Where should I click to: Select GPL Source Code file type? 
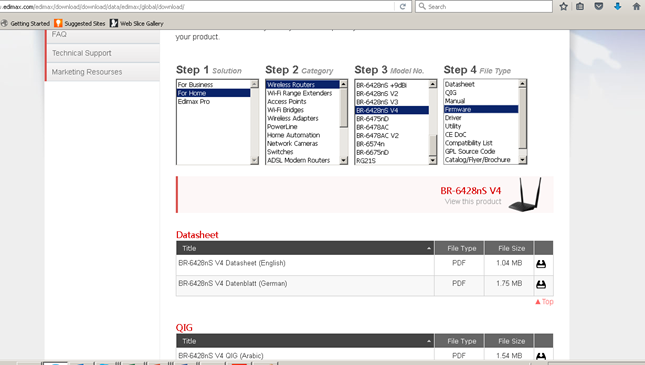(481, 151)
